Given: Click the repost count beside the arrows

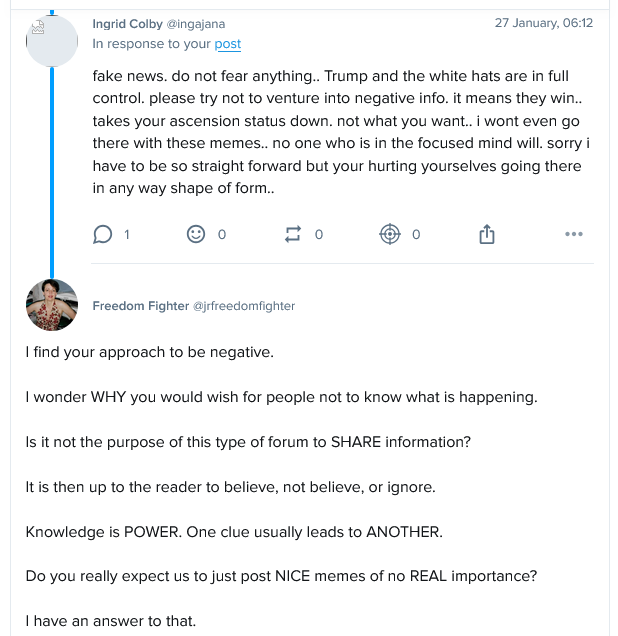Looking at the screenshot, I should [x=319, y=234].
